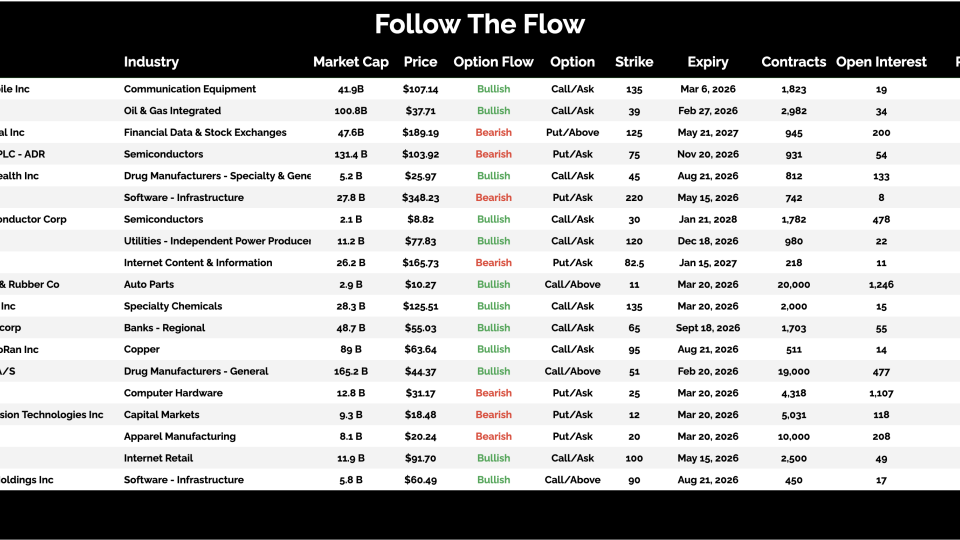Click the Strike column header
The image size is (960, 540).
[634, 62]
